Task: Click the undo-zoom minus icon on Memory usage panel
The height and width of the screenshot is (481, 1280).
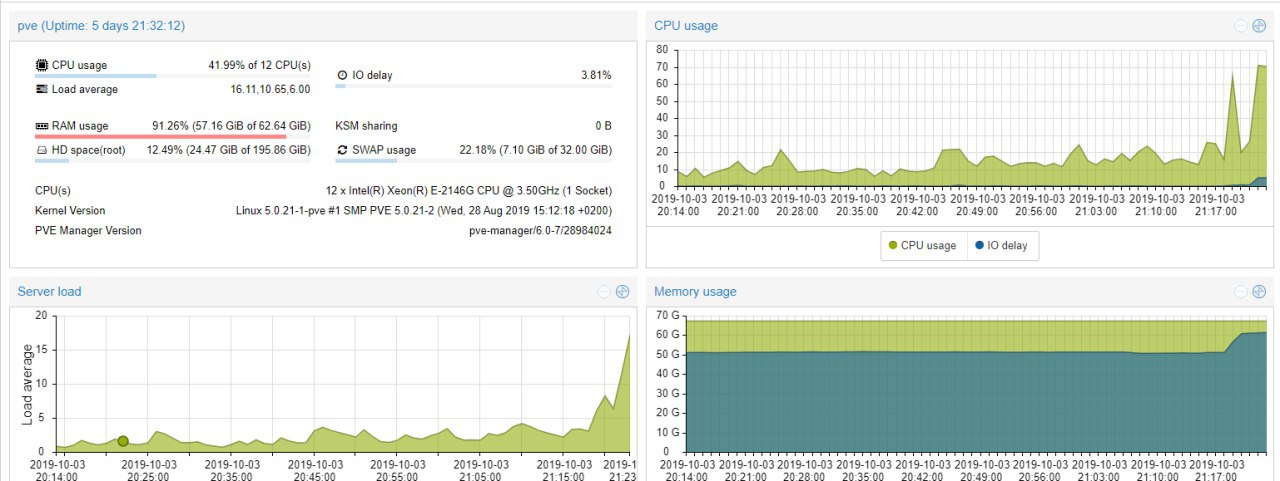Action: click(x=1241, y=292)
